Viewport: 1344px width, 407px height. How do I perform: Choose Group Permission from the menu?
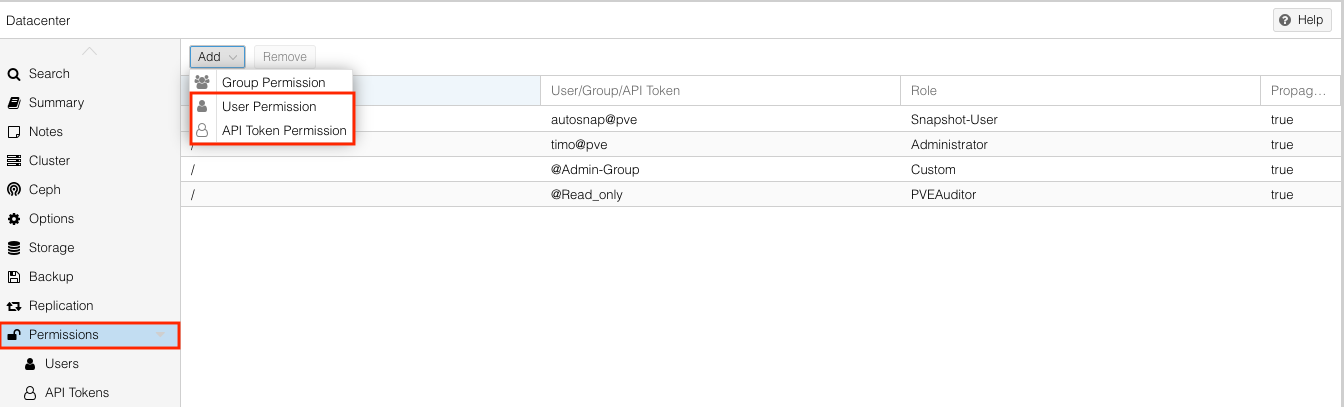coord(272,83)
